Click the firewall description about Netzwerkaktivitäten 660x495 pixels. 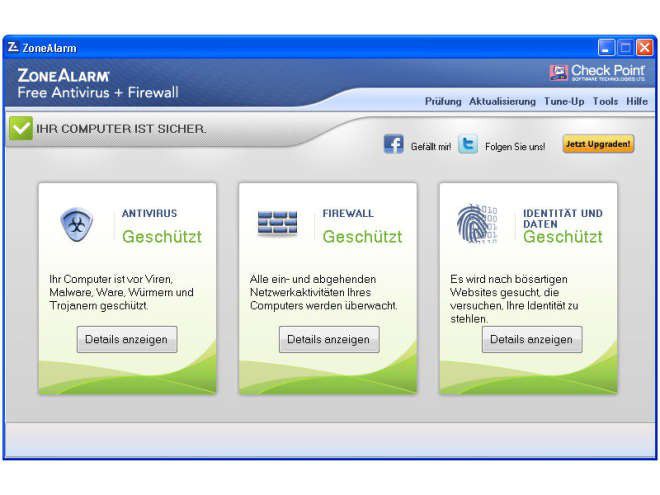[323, 293]
